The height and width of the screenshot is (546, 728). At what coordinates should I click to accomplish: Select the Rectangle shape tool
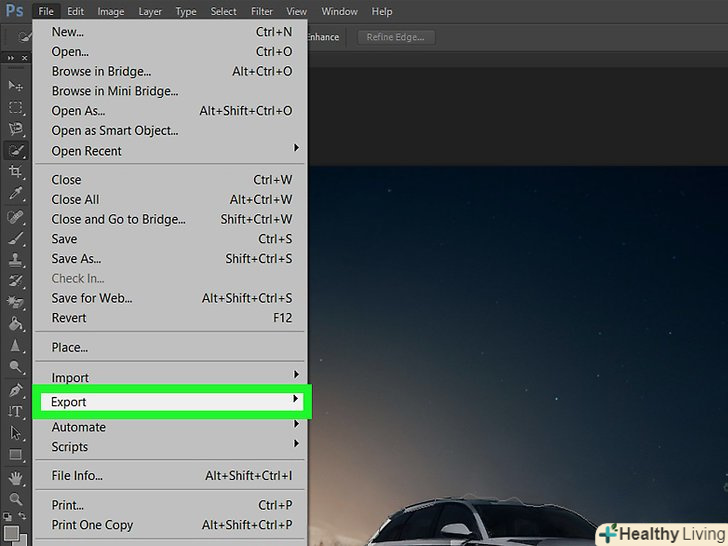pos(15,454)
